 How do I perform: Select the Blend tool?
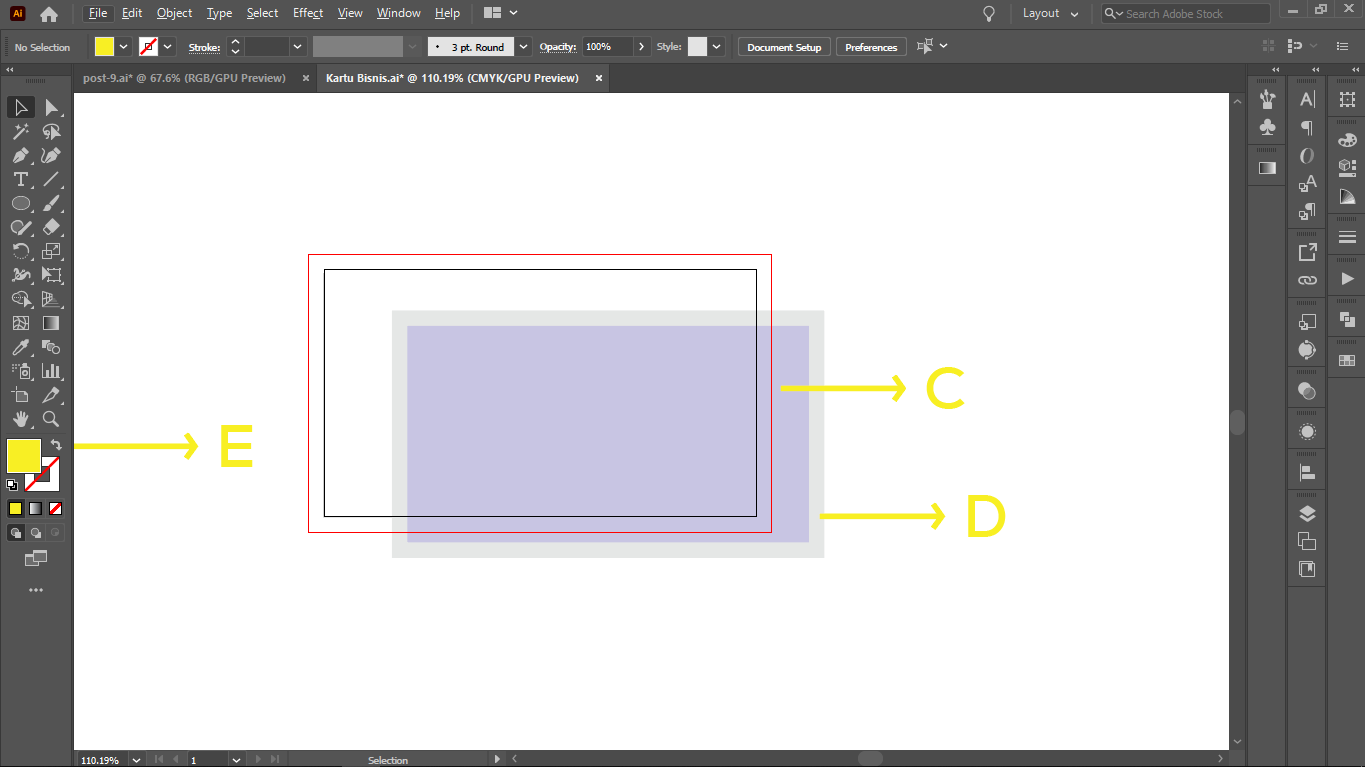(x=52, y=347)
